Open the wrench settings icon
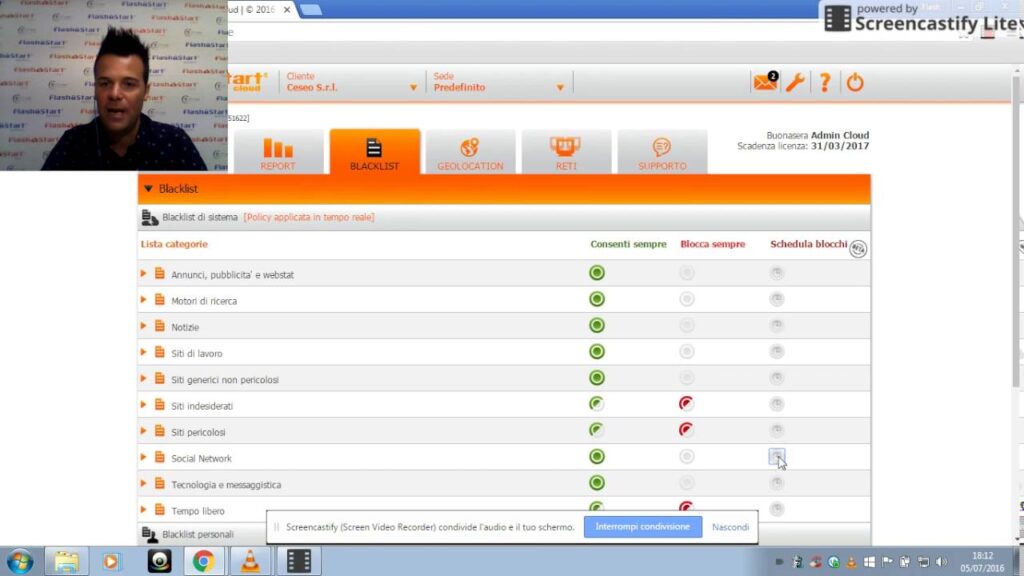This screenshot has width=1024, height=576. click(x=795, y=83)
